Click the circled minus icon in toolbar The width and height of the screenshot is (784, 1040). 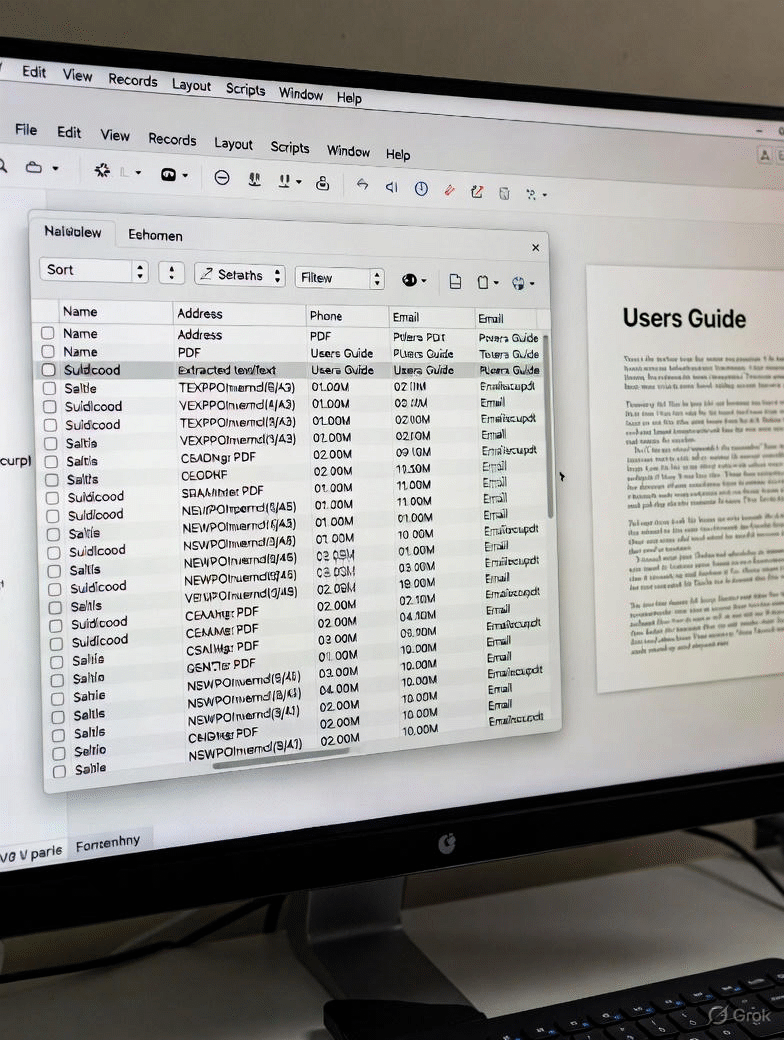tap(222, 178)
